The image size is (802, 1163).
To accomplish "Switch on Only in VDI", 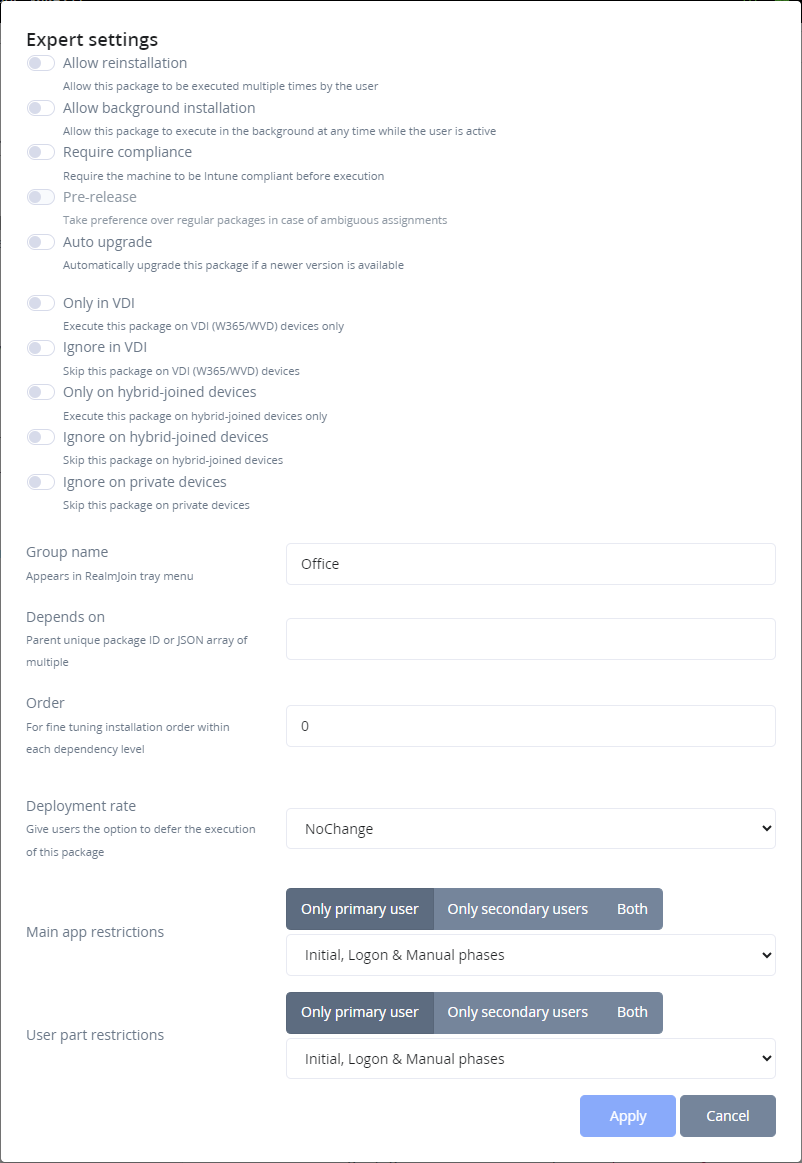I will point(41,303).
